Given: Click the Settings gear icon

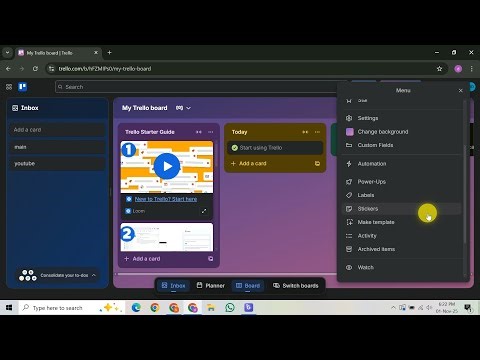Looking at the screenshot, I should [349, 118].
